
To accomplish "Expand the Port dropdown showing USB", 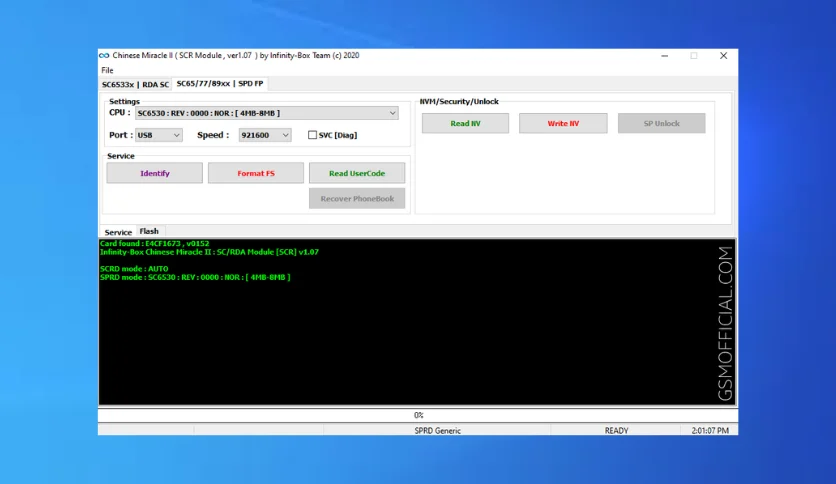I will pos(158,135).
